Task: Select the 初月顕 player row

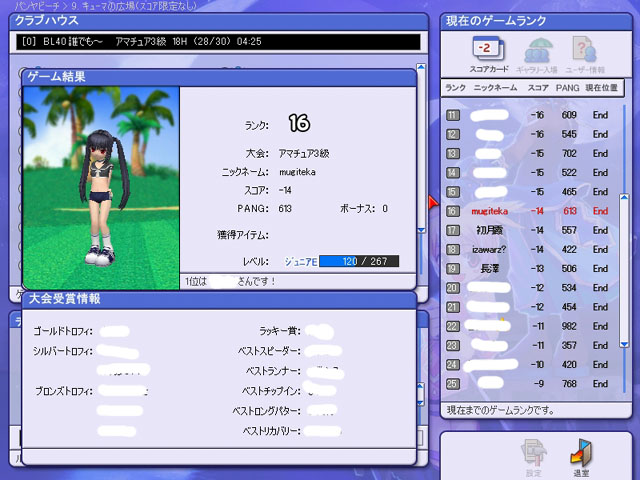Action: [530, 230]
